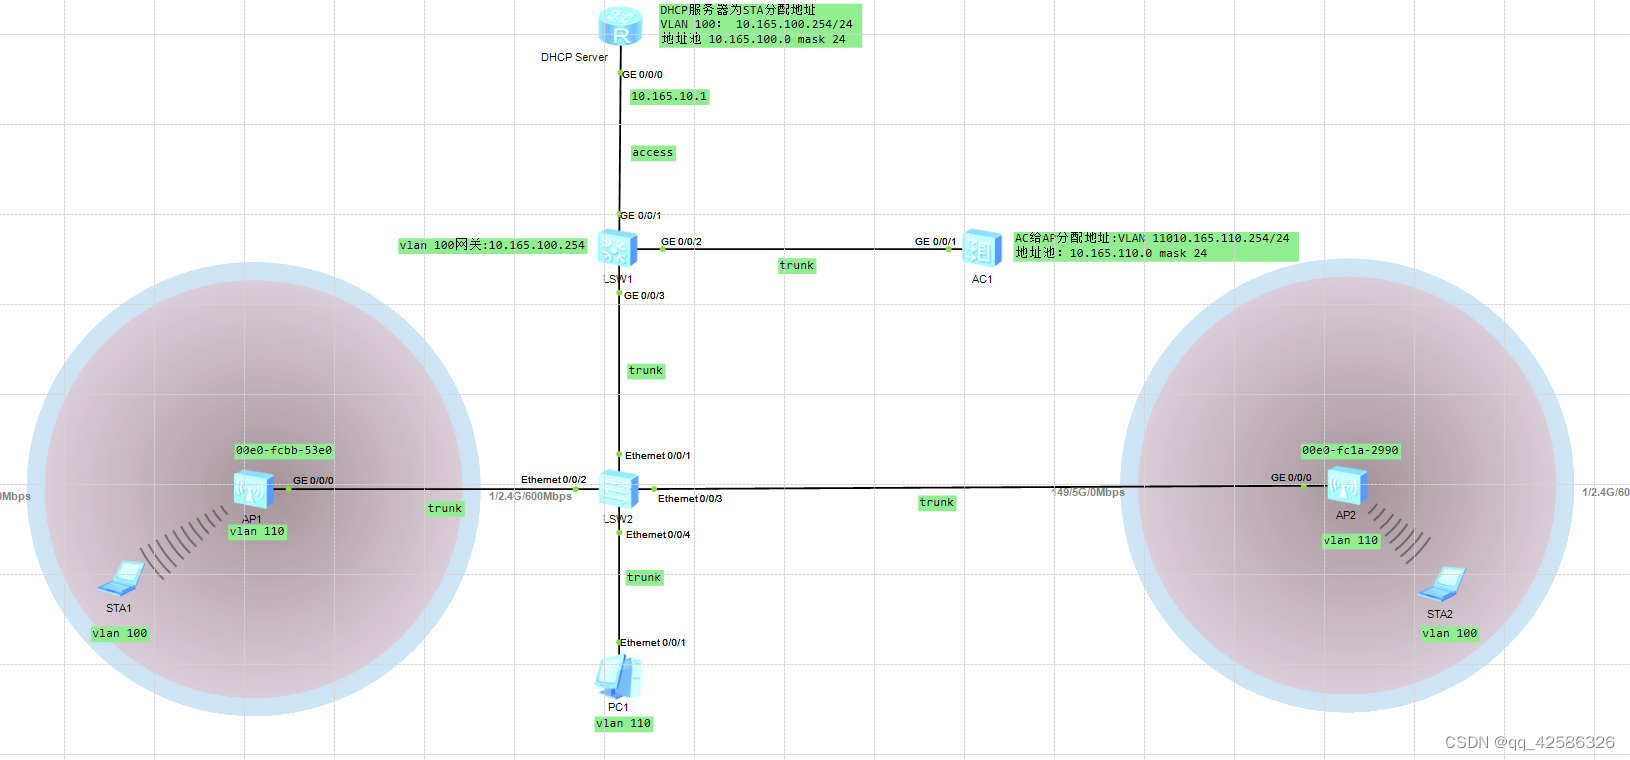Select the DHCP Server router icon

point(620,27)
